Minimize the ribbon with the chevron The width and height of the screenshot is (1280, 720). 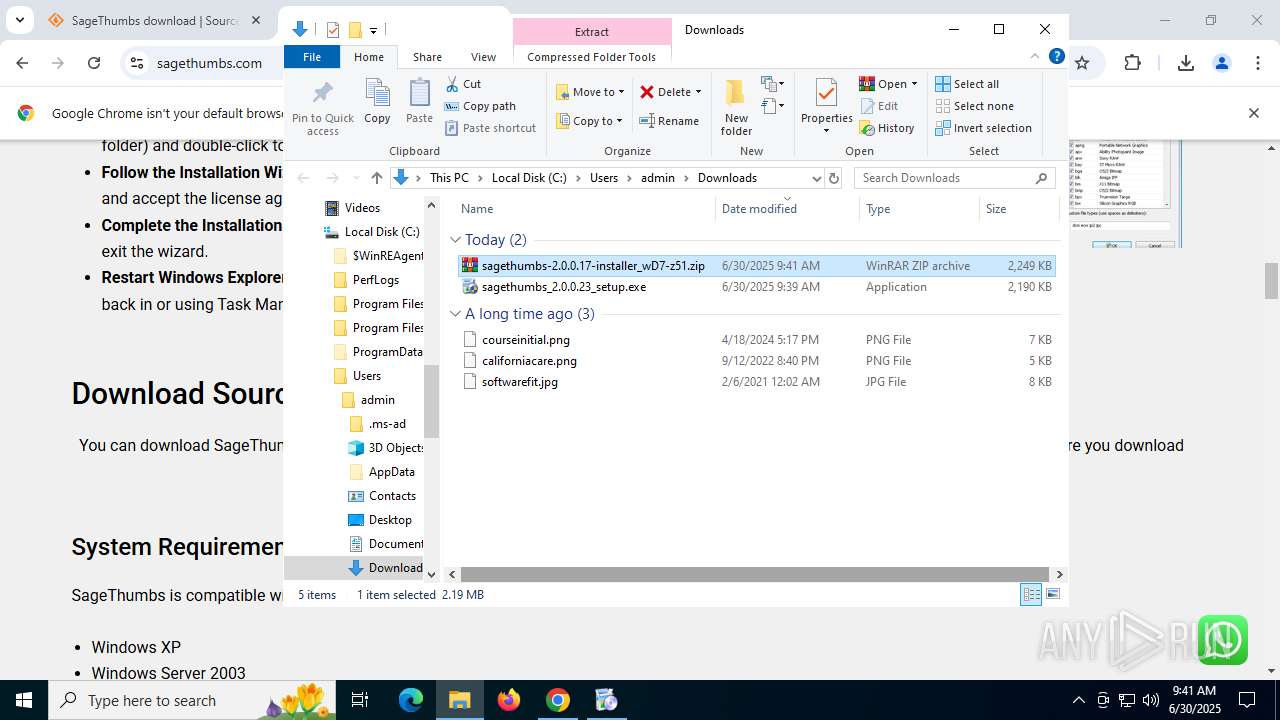pos(1035,57)
